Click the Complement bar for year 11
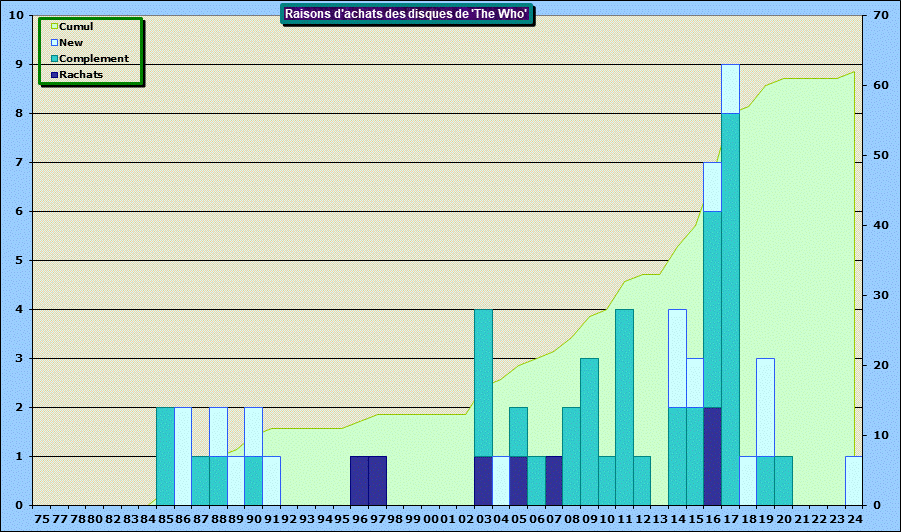Viewport: 901px width, 532px height. click(x=624, y=406)
